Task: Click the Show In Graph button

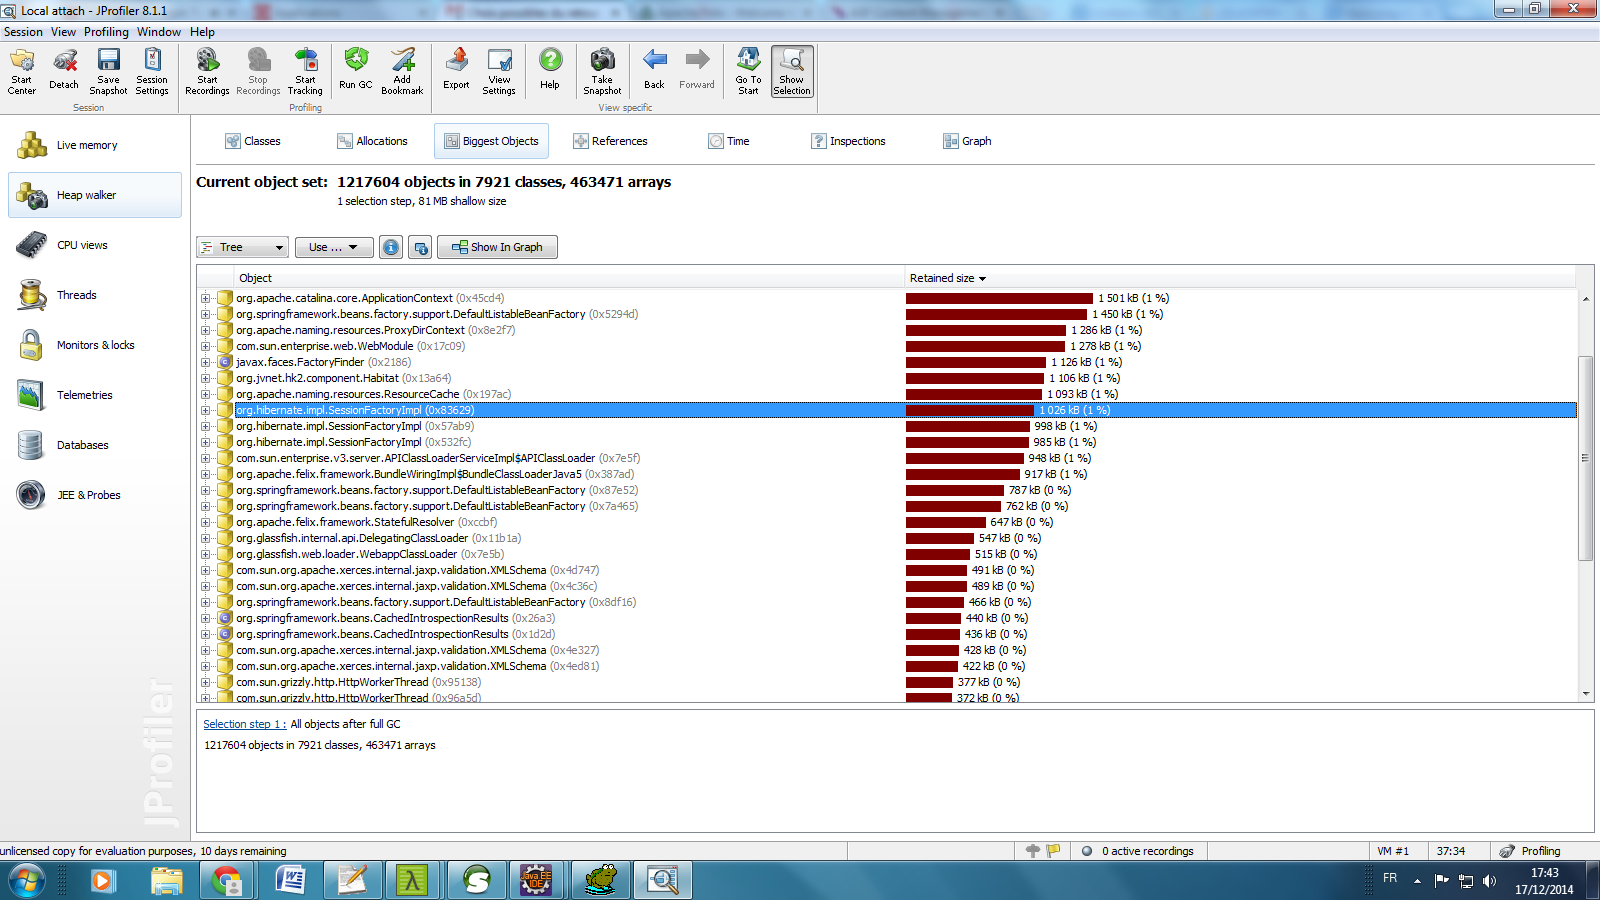Action: coord(497,247)
